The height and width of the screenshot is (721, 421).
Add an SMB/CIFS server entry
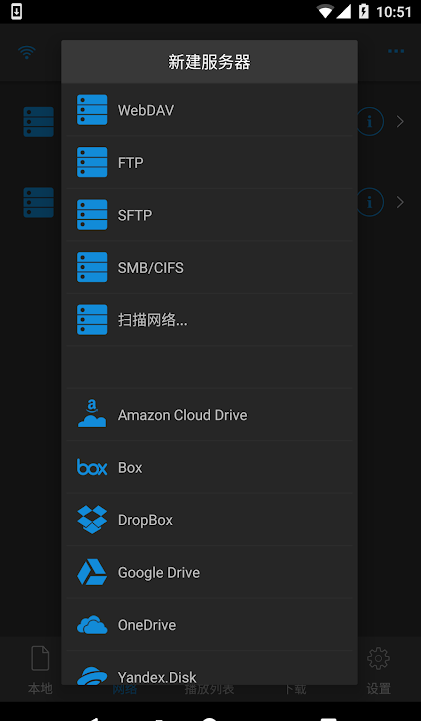[x=210, y=267]
